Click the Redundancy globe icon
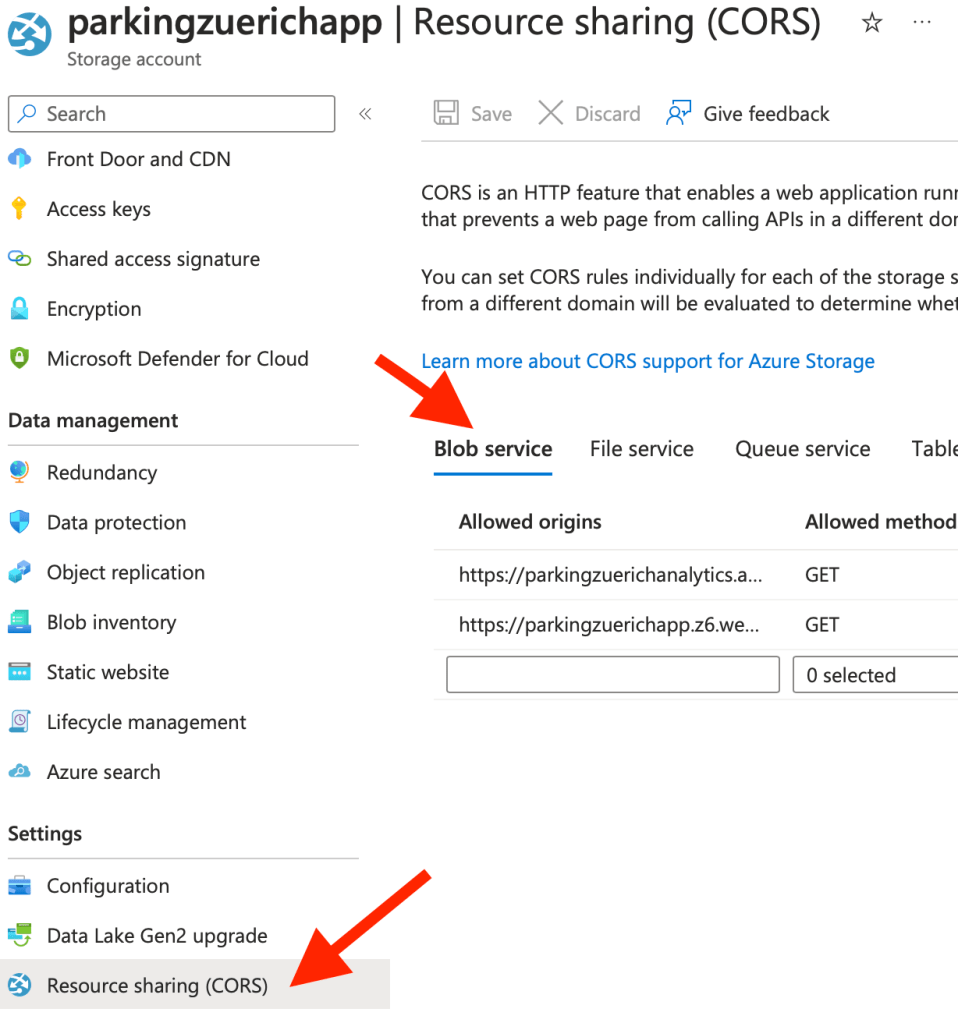958x1023 pixels. pos(19,472)
